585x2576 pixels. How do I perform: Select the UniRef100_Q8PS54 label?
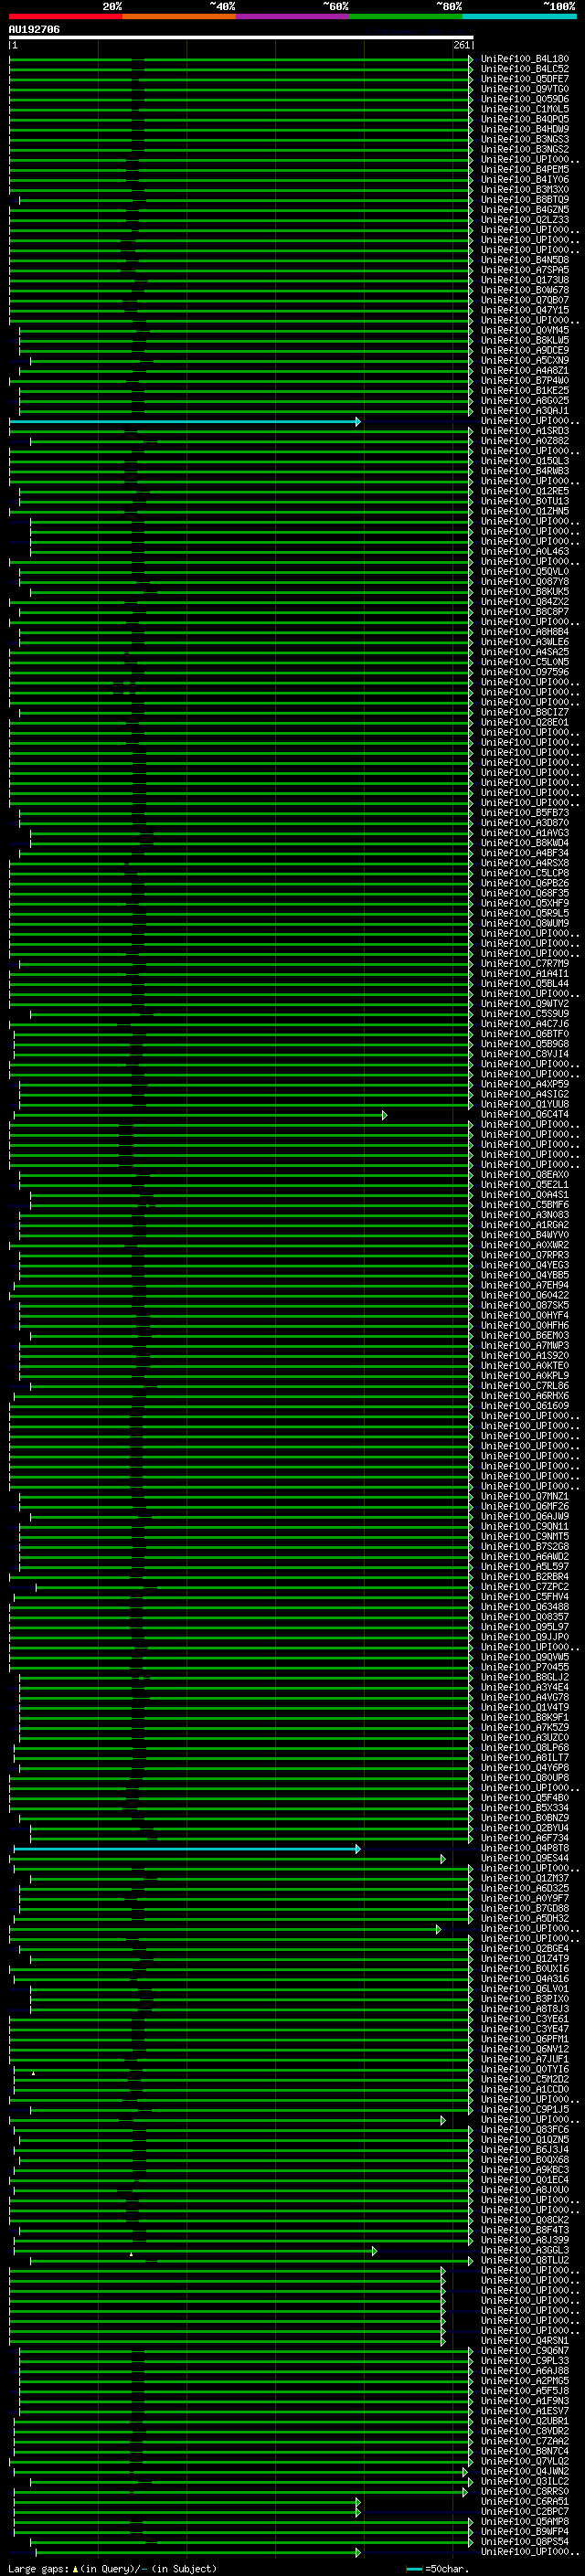point(525,2543)
